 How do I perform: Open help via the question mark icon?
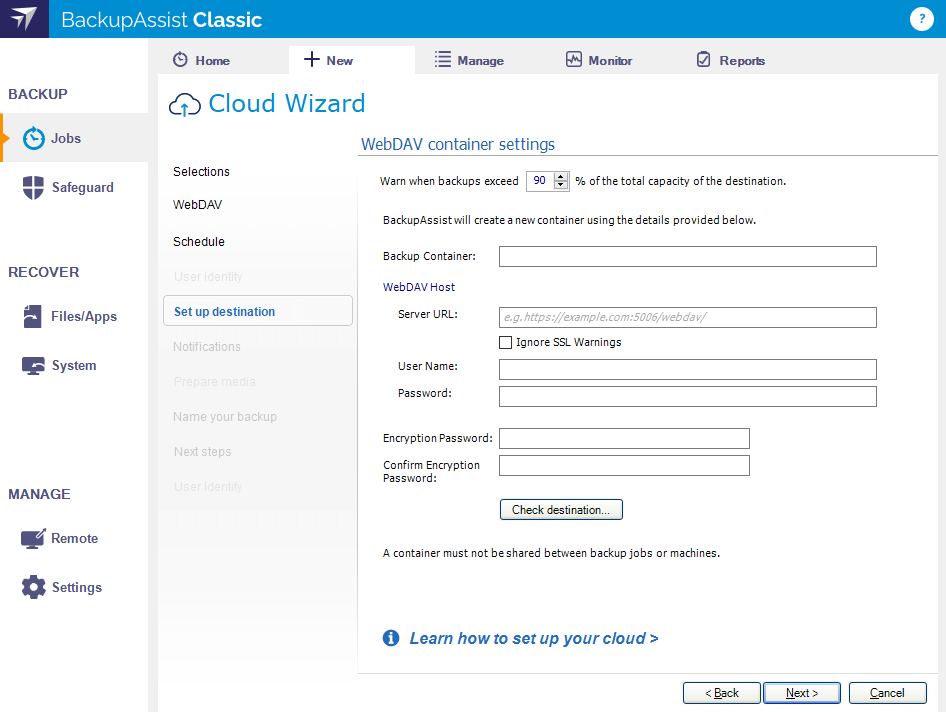pyautogui.click(x=921, y=19)
